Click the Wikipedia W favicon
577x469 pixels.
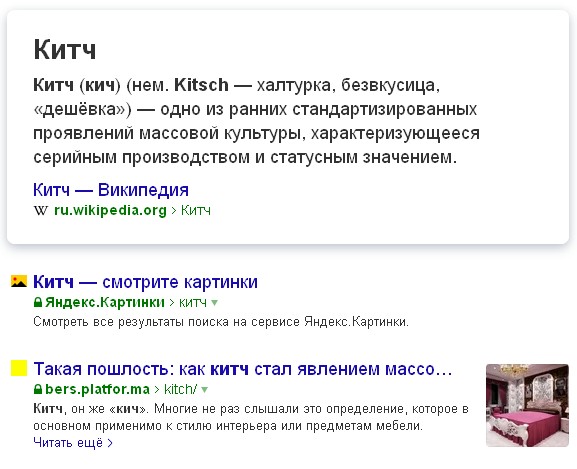(x=41, y=211)
